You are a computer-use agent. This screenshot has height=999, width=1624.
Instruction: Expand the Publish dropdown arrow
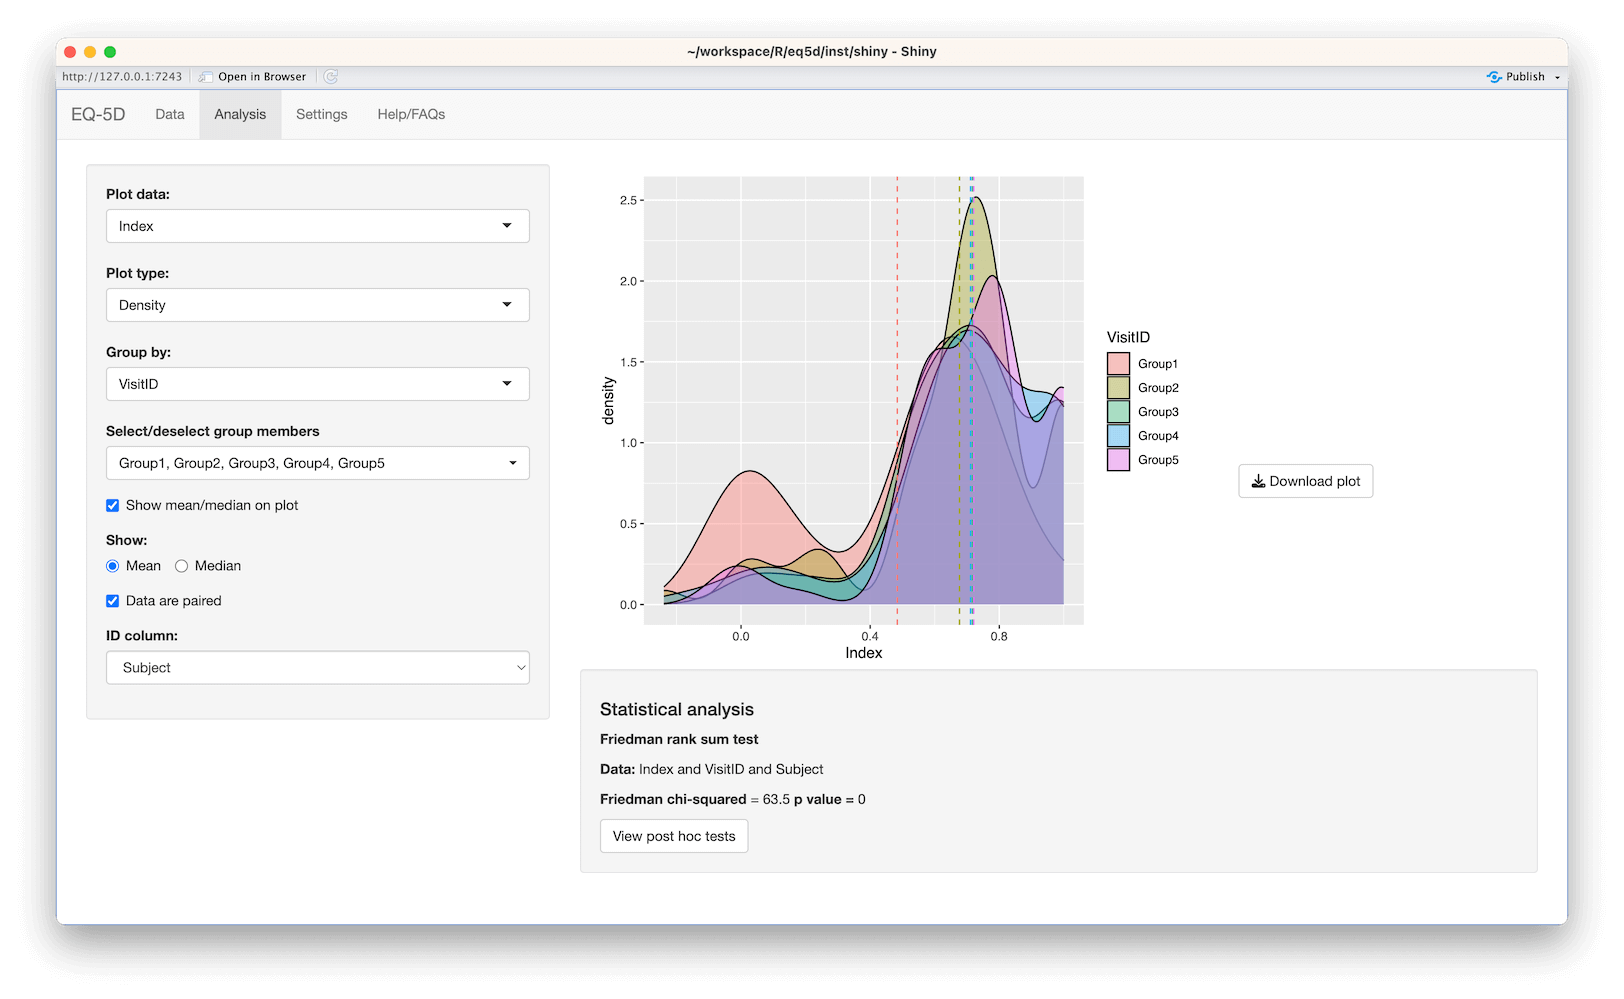coord(1558,76)
